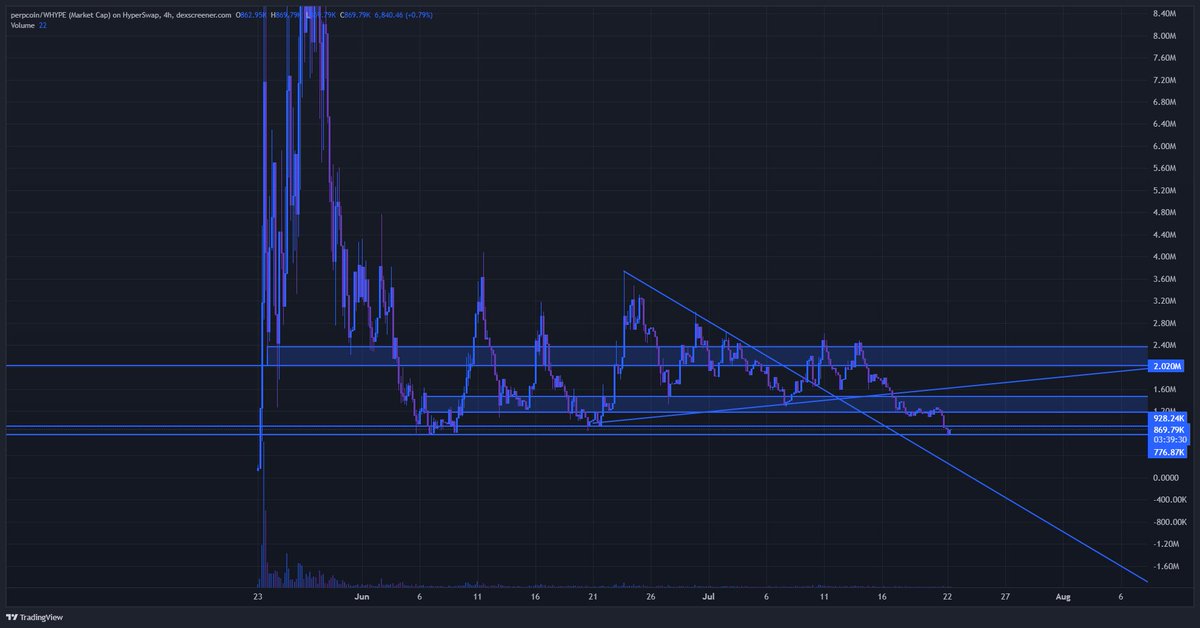Select the 776.87K price label
Viewport: 1200px width, 628px height.
click(1168, 452)
